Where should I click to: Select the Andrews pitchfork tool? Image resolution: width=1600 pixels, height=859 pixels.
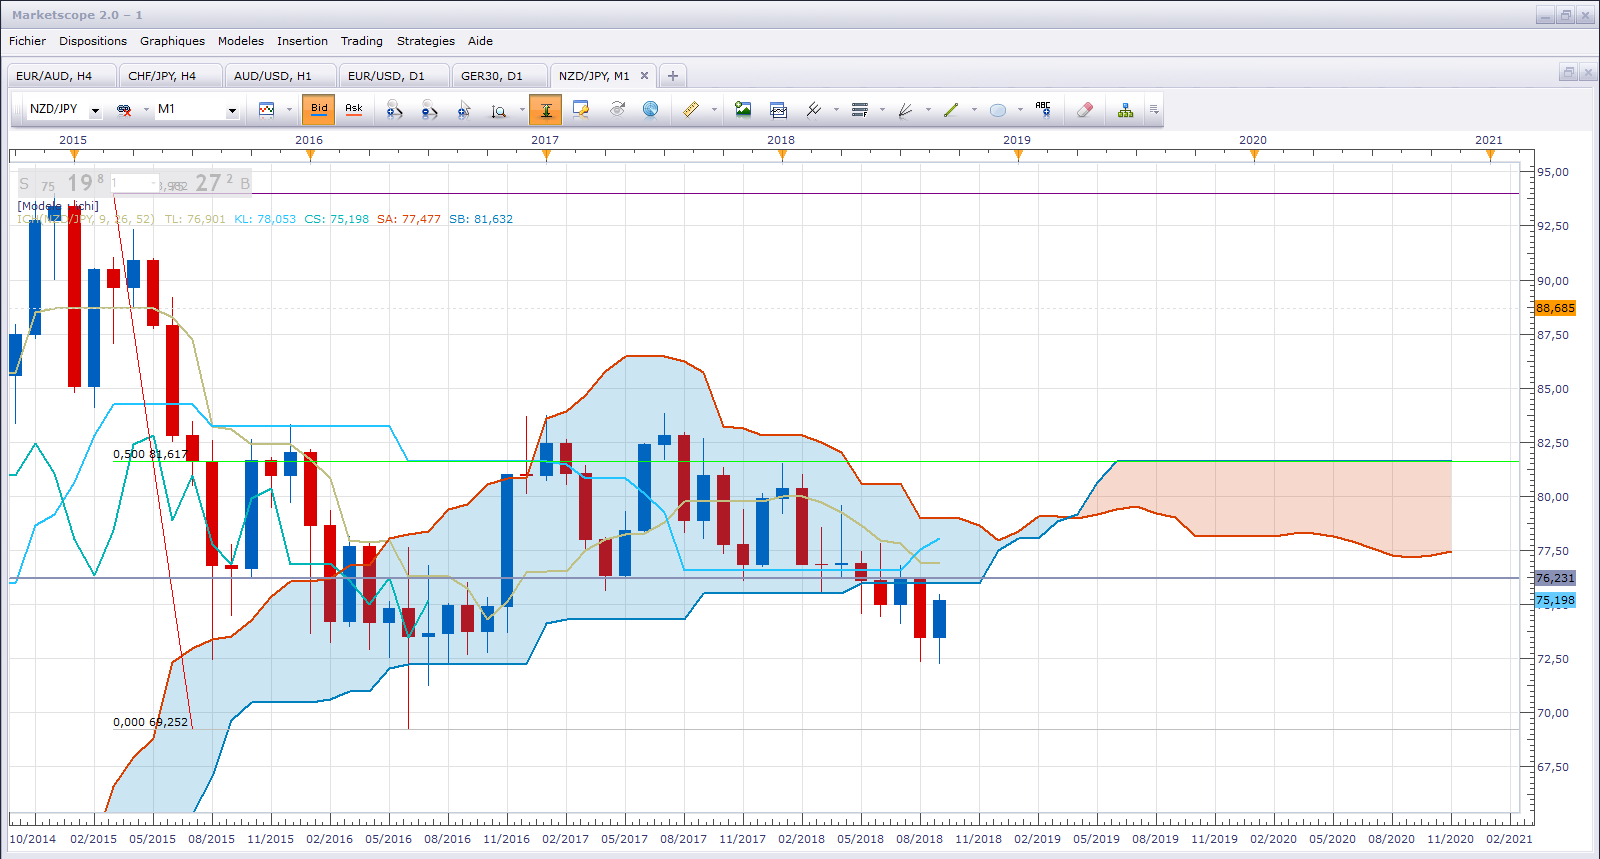coord(814,110)
